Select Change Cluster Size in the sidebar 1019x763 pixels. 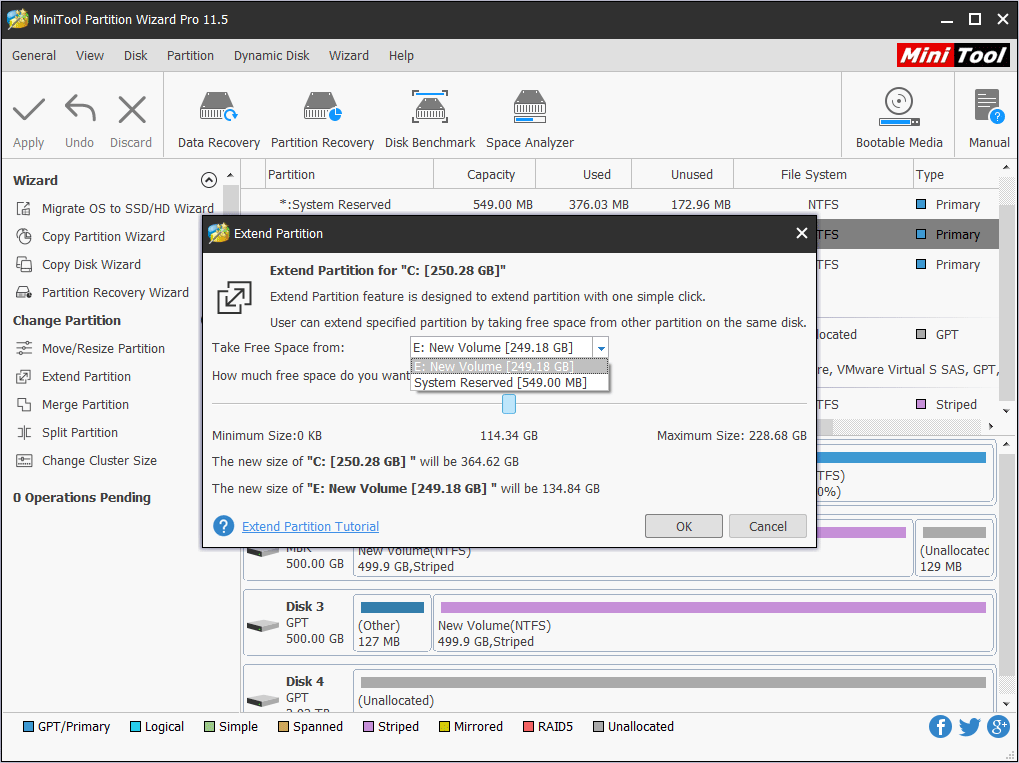coord(86,460)
